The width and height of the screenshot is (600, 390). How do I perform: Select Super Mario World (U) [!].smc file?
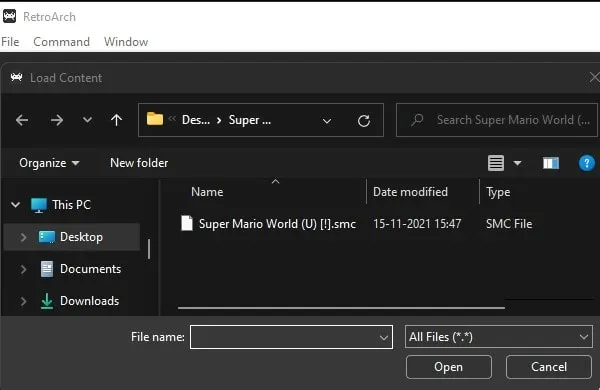click(x=277, y=224)
